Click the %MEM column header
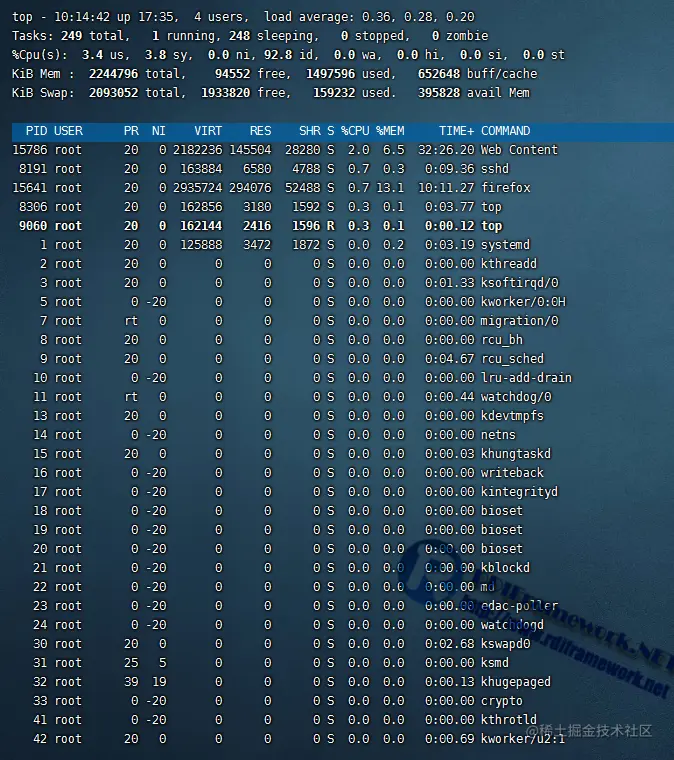The height and width of the screenshot is (760, 674). coord(391,131)
